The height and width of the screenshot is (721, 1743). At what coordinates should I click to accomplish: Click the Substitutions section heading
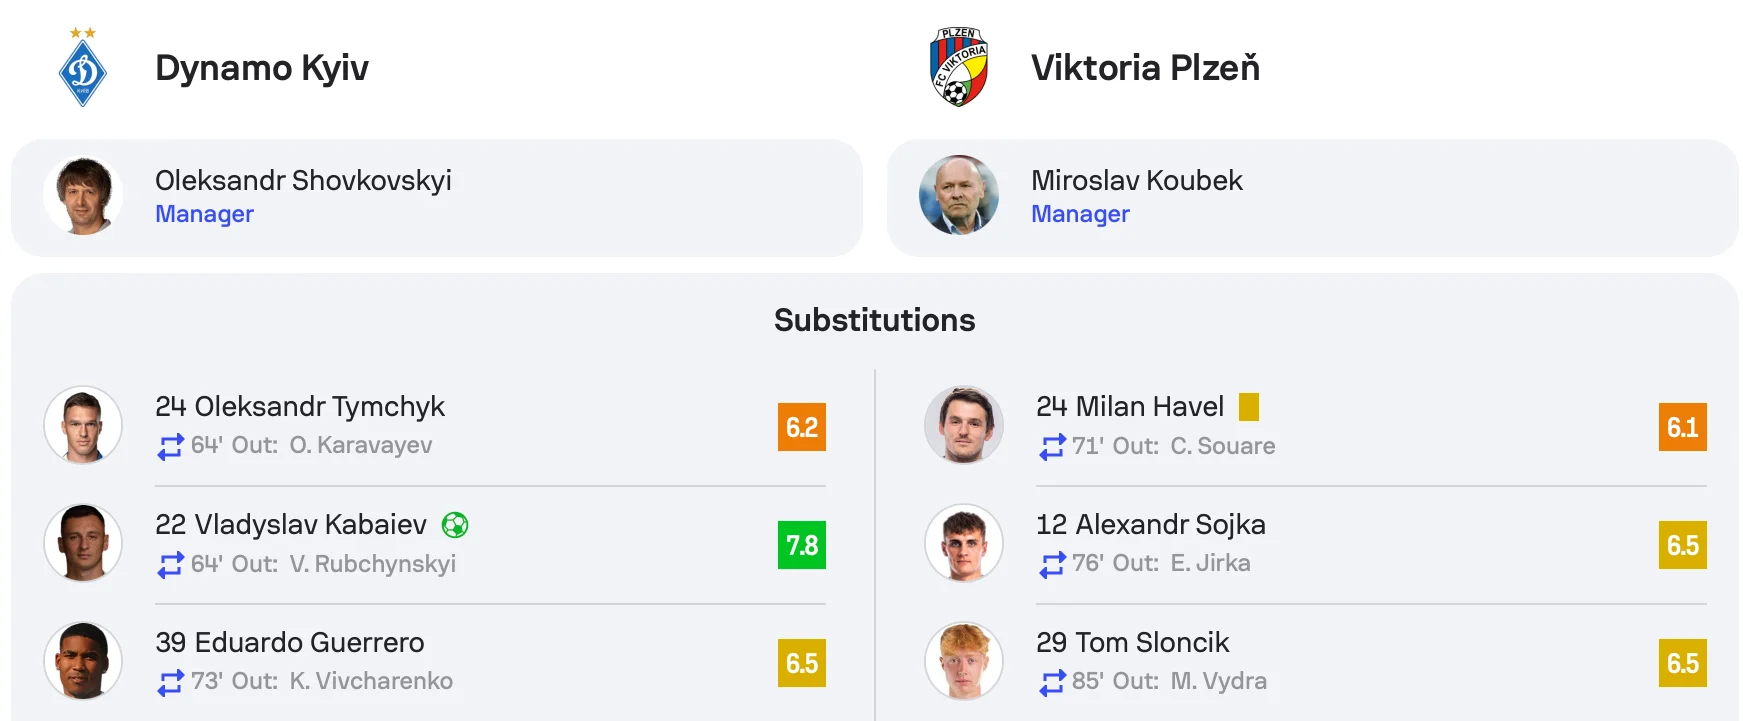tap(874, 320)
